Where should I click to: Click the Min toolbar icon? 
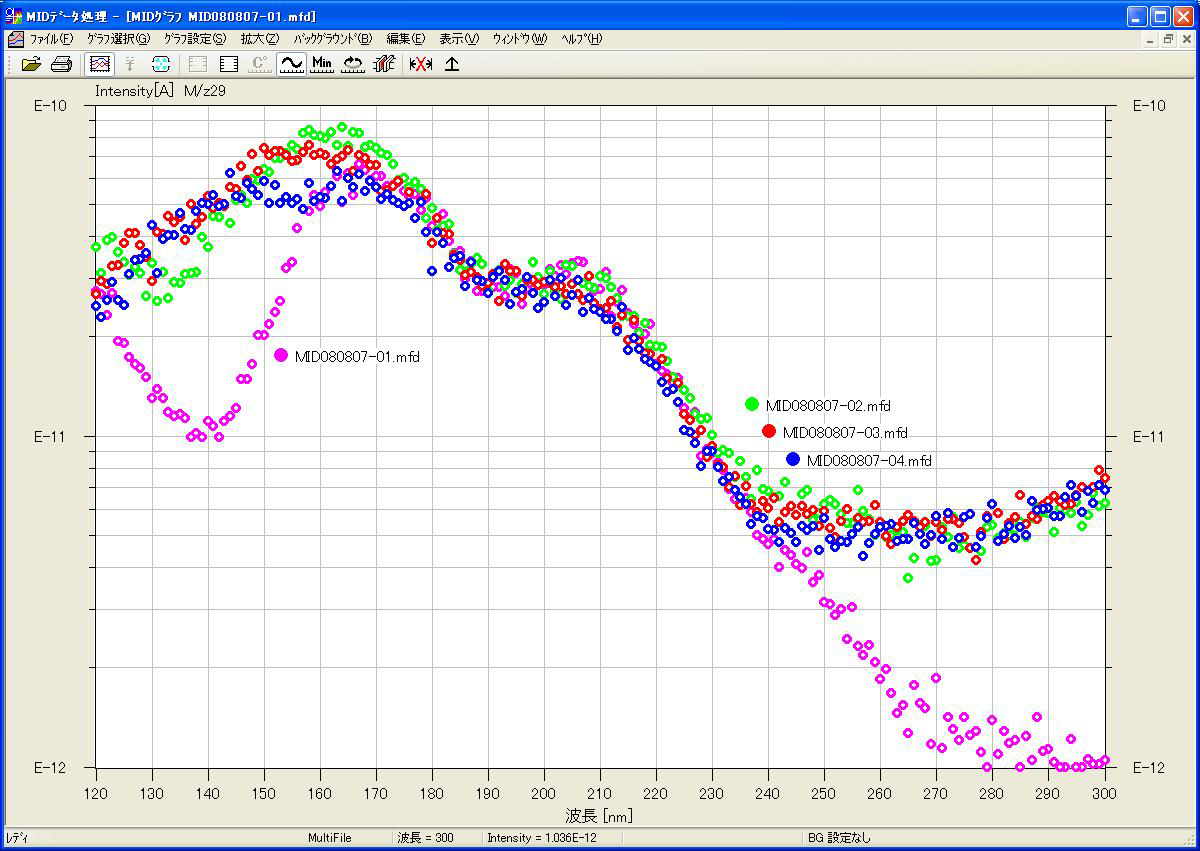point(322,64)
